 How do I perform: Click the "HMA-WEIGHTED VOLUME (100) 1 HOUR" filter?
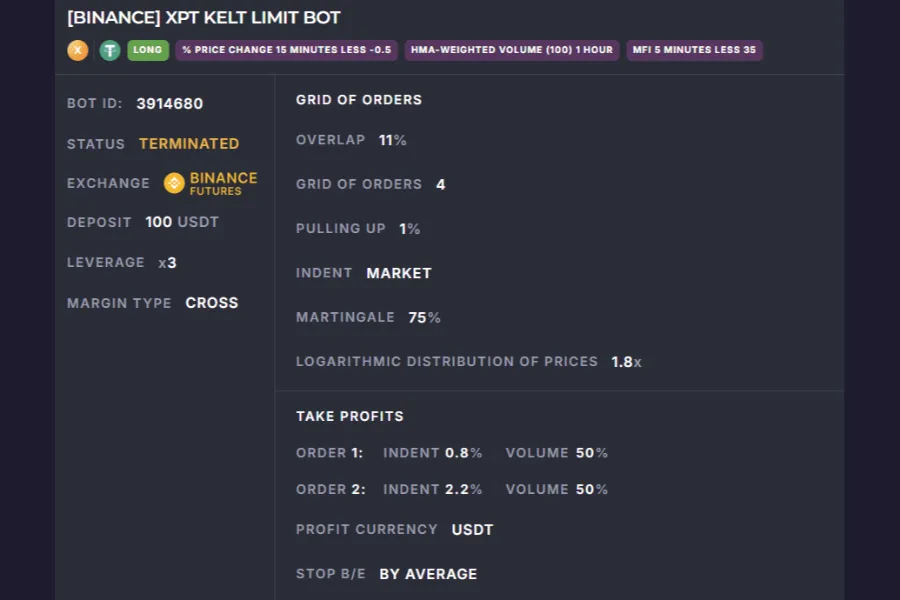[511, 49]
